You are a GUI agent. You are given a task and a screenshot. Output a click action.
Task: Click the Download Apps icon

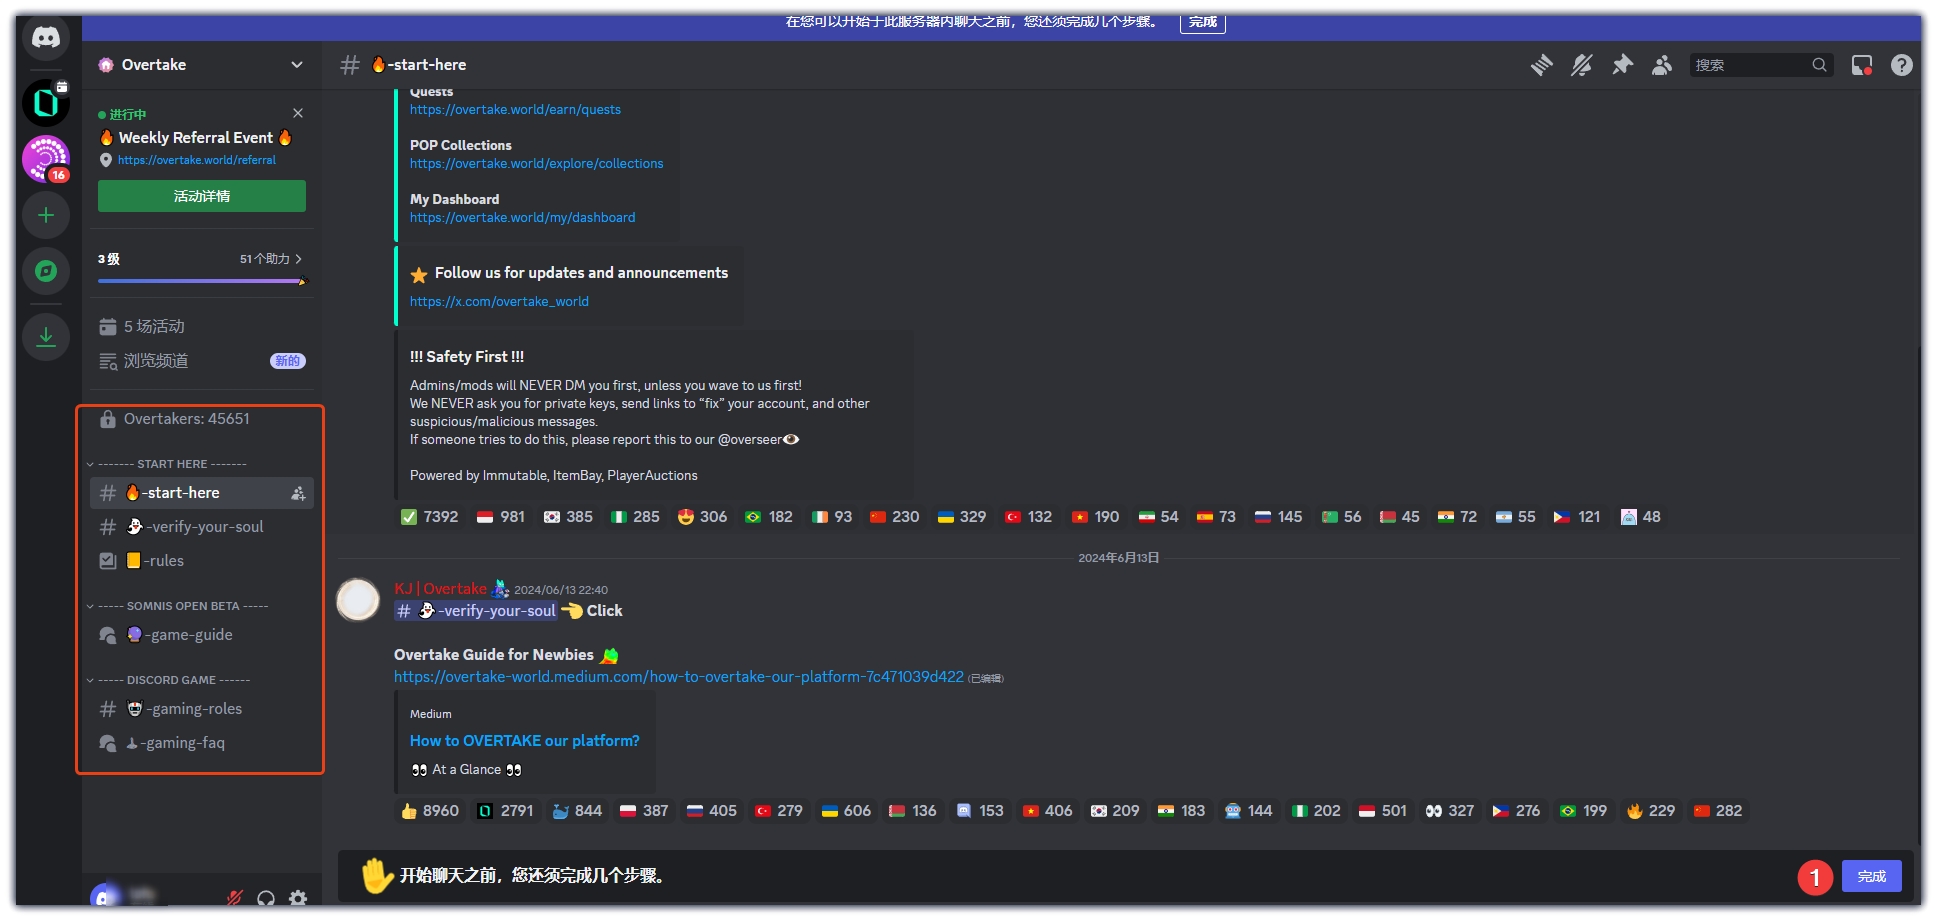tap(46, 337)
